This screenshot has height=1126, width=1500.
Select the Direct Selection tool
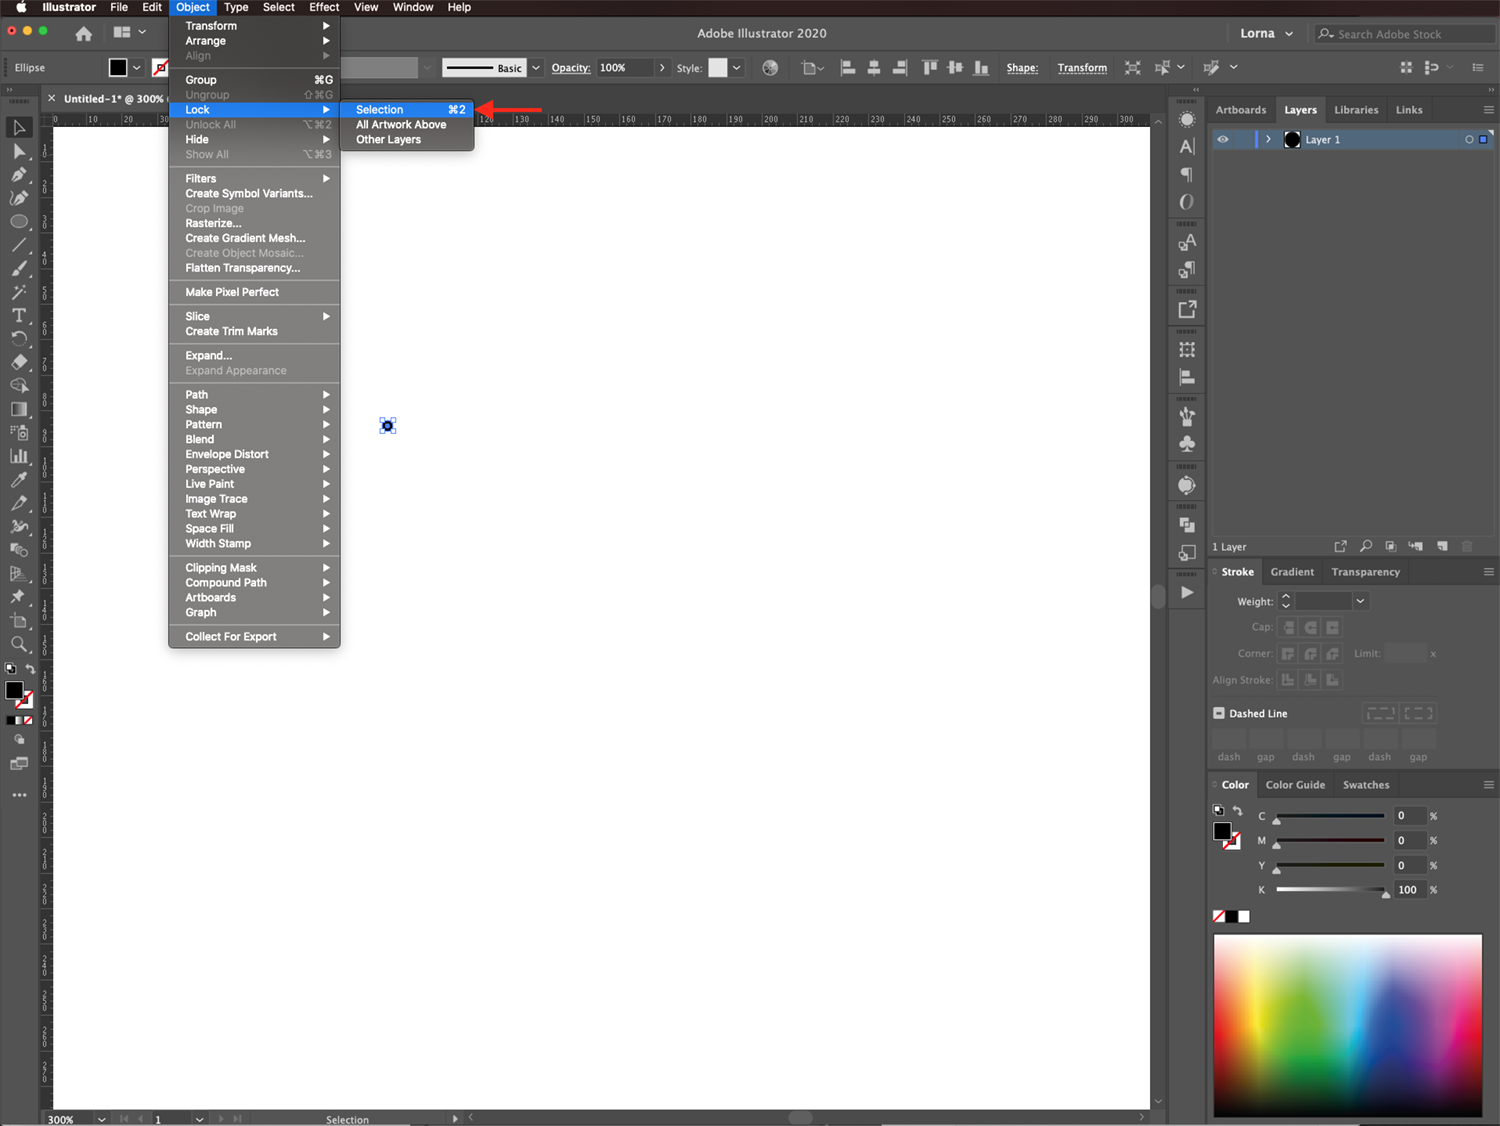(x=18, y=151)
